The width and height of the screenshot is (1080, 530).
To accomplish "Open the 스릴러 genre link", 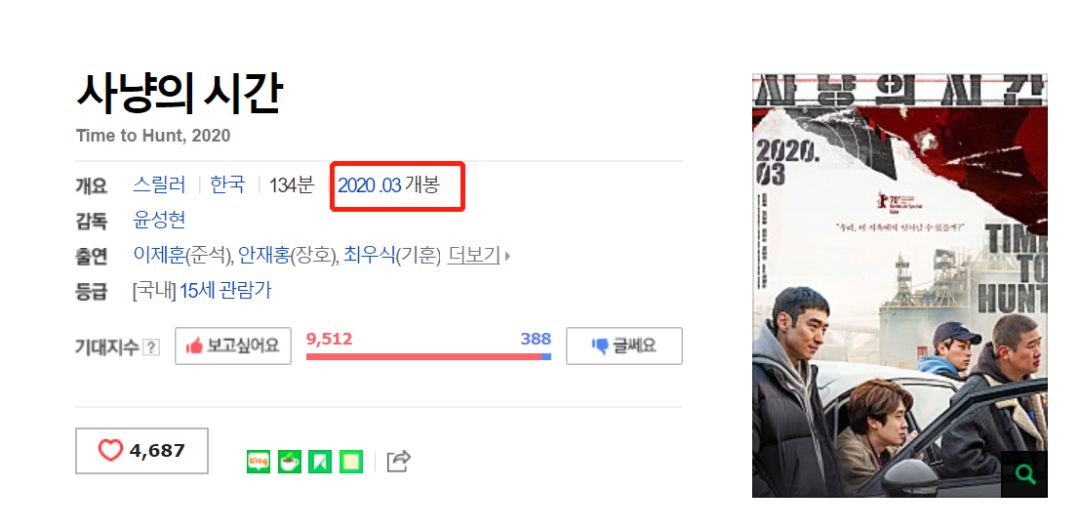I will (159, 185).
